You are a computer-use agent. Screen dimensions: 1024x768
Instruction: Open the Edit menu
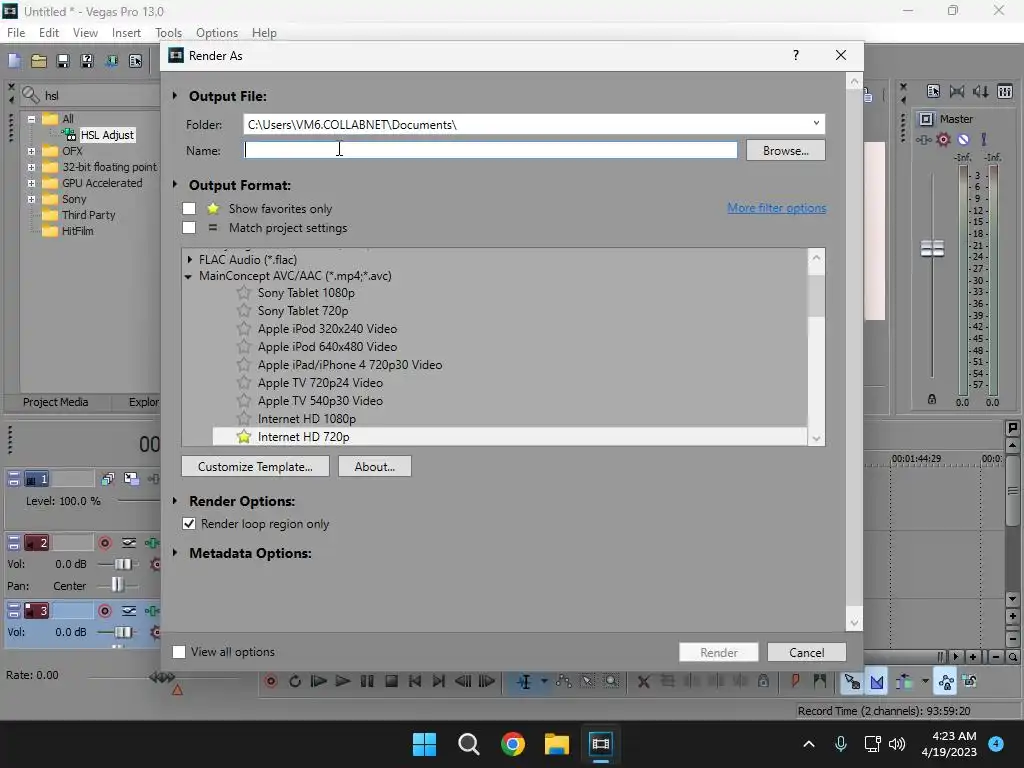(x=49, y=33)
